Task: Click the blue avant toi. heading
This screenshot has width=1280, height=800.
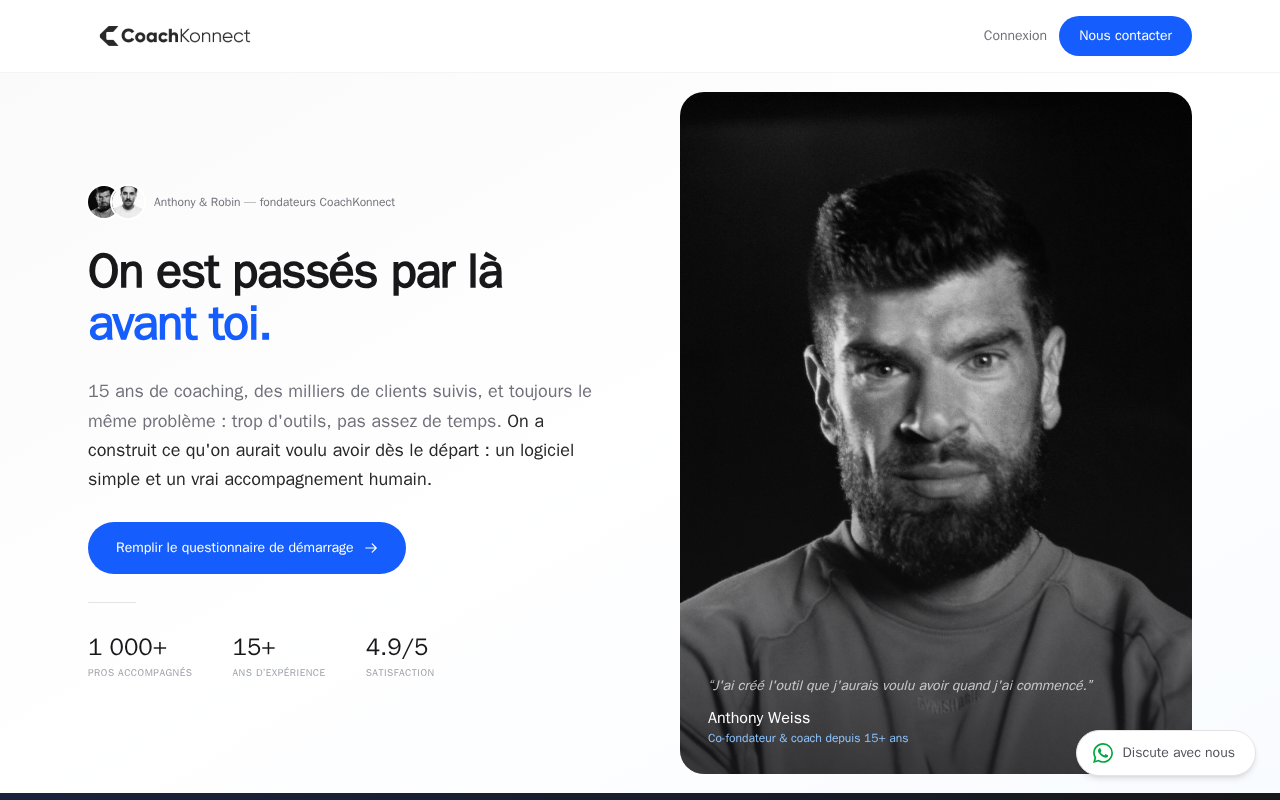Action: click(x=180, y=323)
